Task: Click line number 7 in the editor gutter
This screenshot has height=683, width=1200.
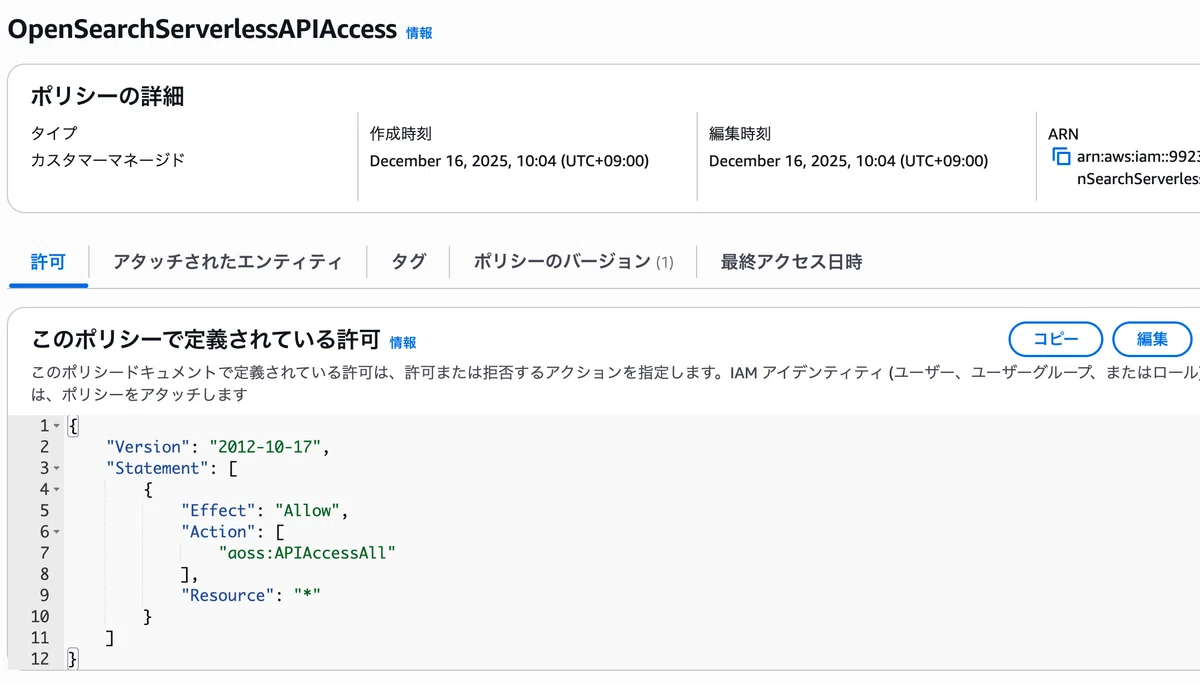Action: [44, 553]
